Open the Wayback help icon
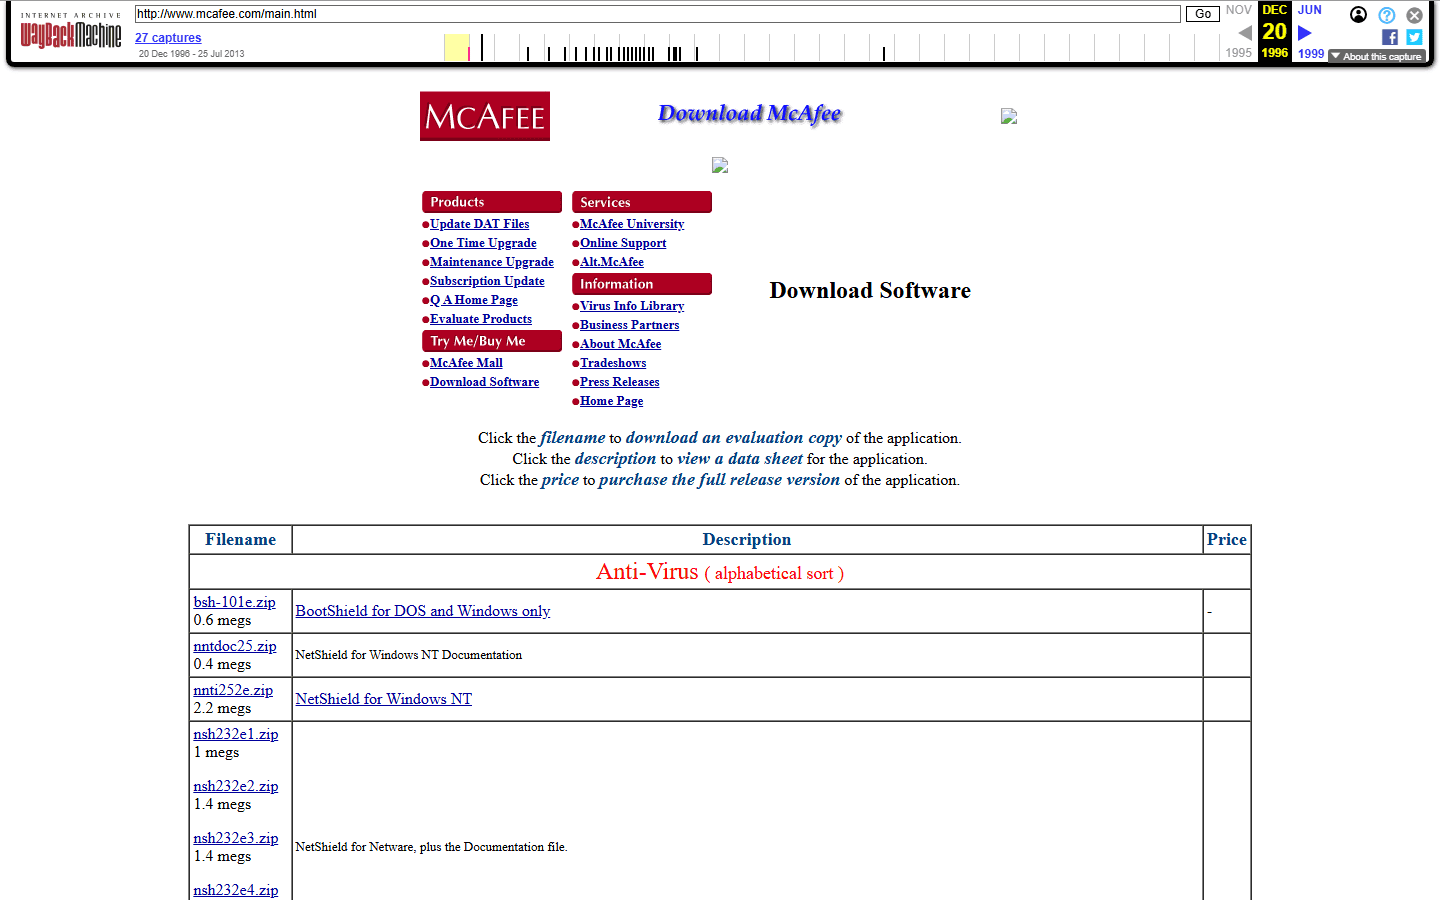 (x=1386, y=15)
